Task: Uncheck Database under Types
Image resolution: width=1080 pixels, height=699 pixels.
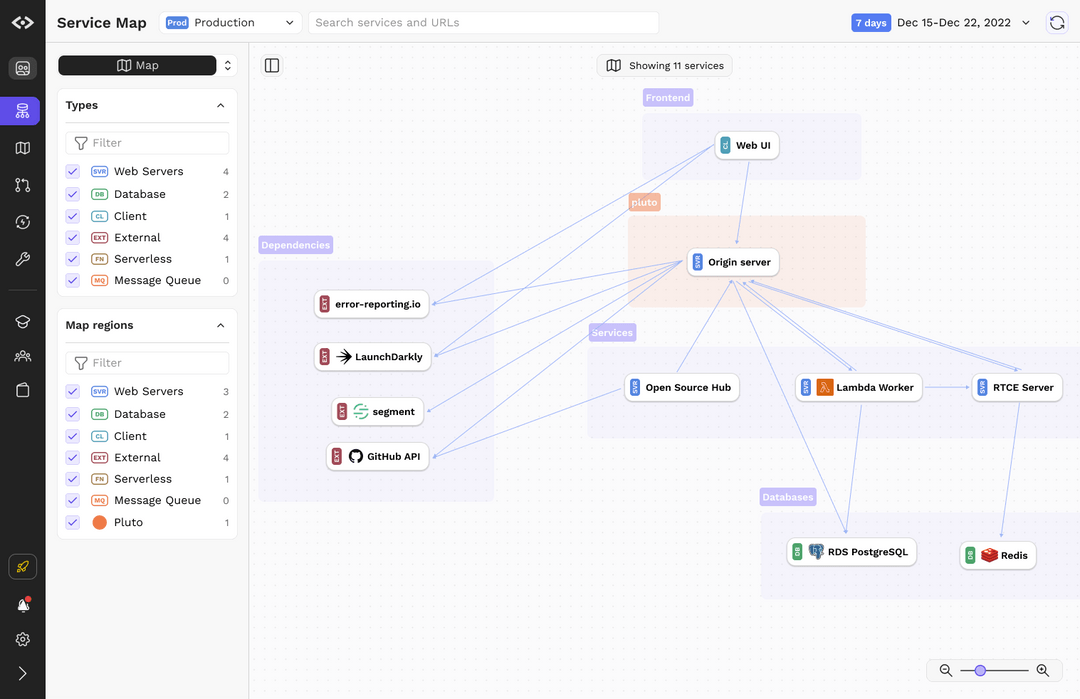Action: (72, 193)
